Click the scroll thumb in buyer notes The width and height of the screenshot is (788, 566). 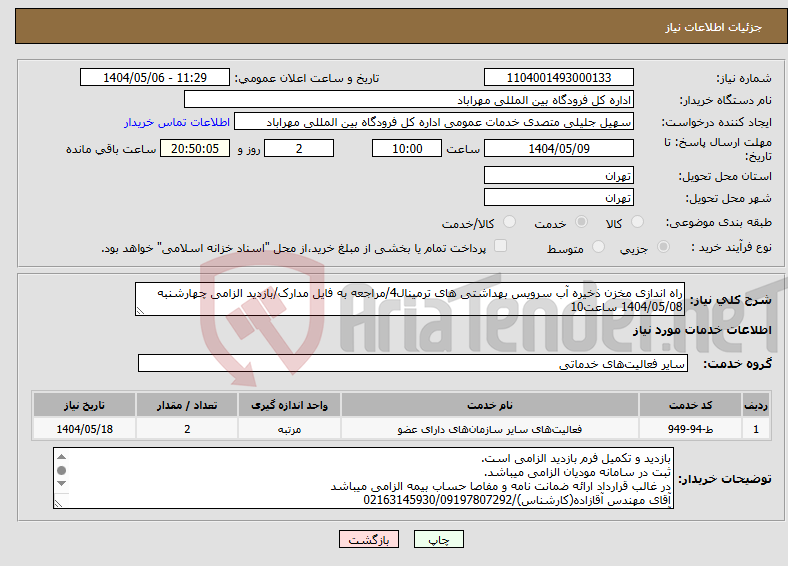tap(61, 470)
